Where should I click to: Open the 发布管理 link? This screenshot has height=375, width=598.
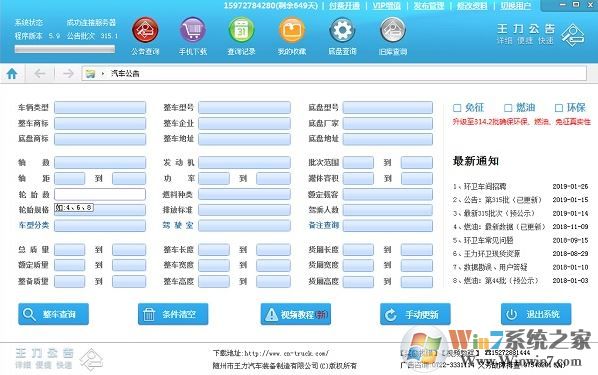point(429,6)
